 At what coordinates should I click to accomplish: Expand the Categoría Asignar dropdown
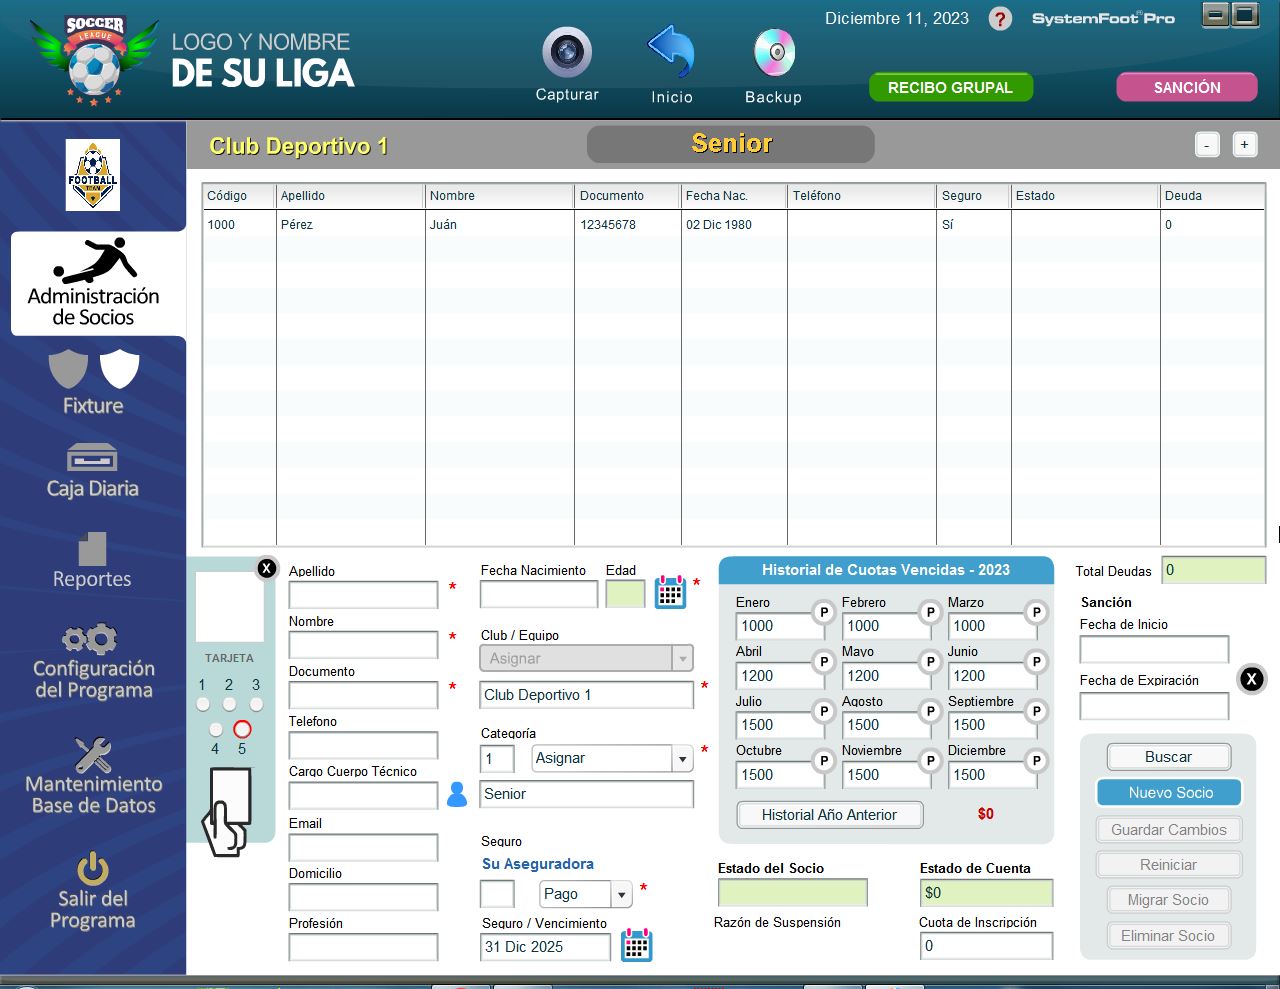[683, 759]
